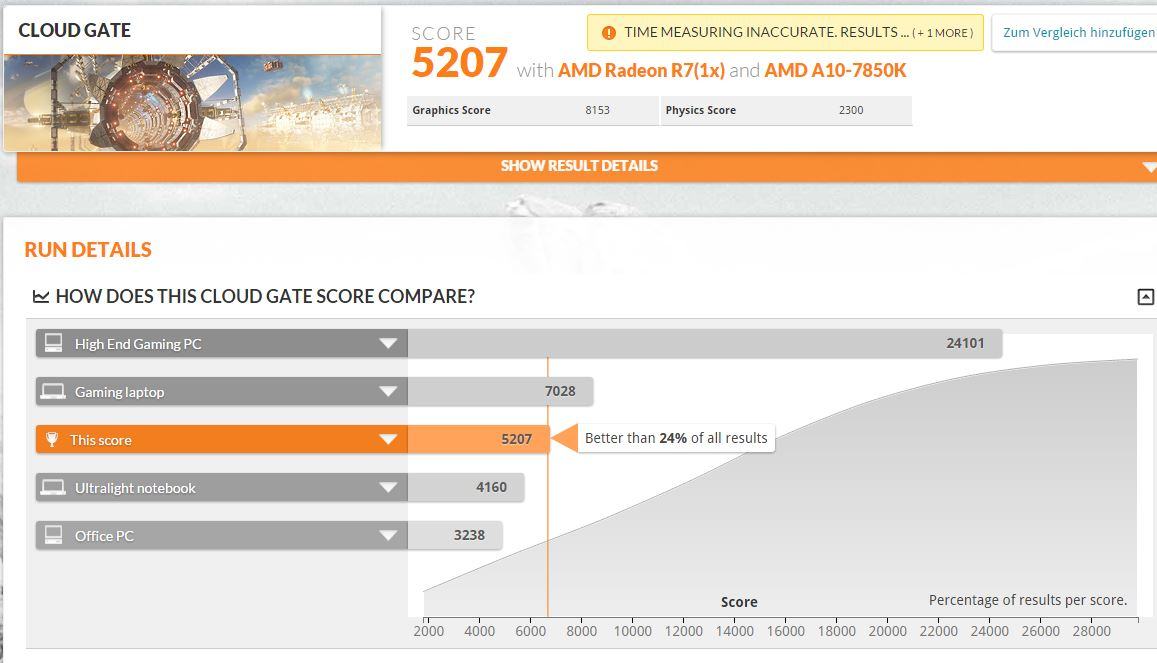This screenshot has height=663, width=1157.
Task: Click the 7028 Gaming laptop bar
Action: pos(500,392)
